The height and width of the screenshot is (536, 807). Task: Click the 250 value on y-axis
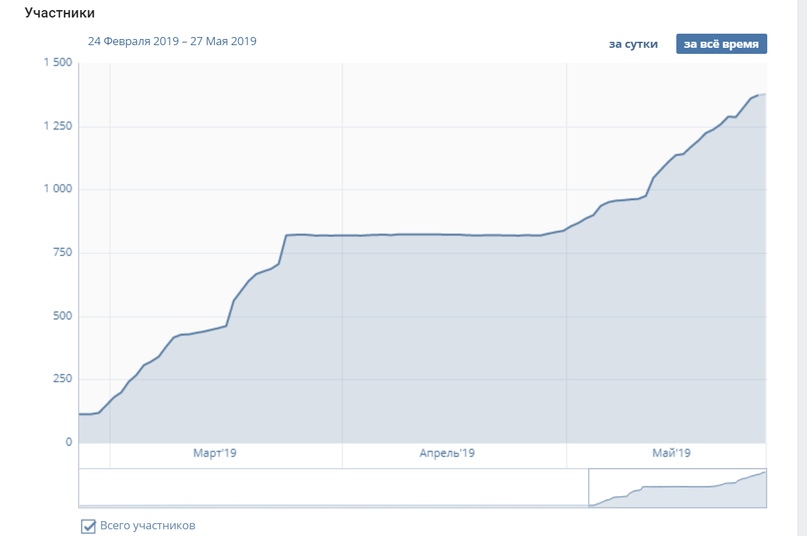(x=62, y=379)
